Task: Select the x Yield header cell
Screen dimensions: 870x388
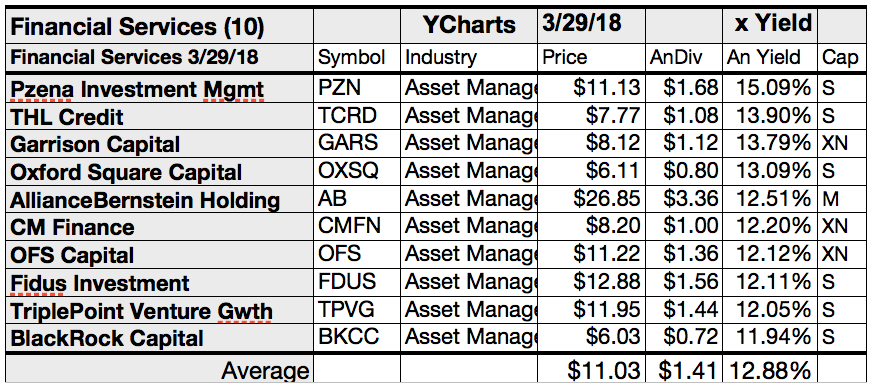Action: pyautogui.click(x=770, y=26)
